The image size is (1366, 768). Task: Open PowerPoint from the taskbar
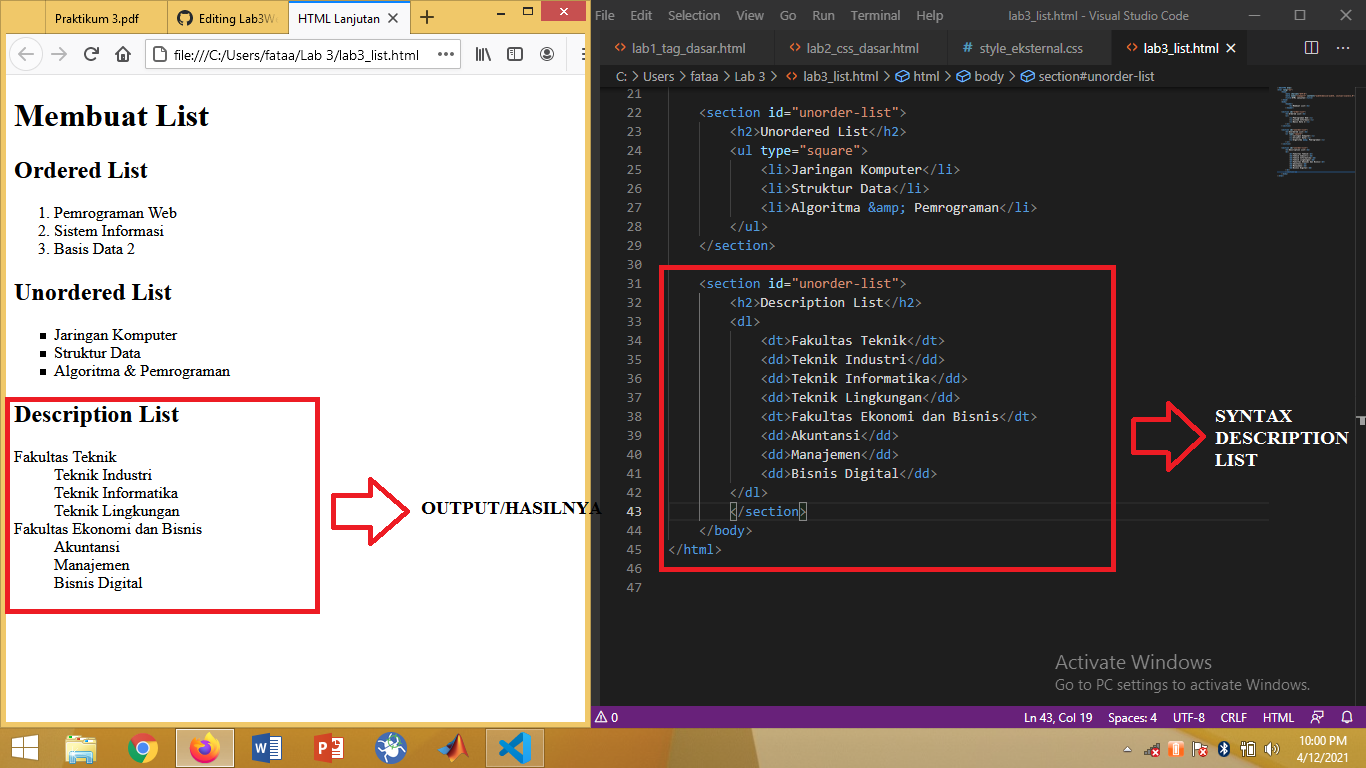point(329,747)
